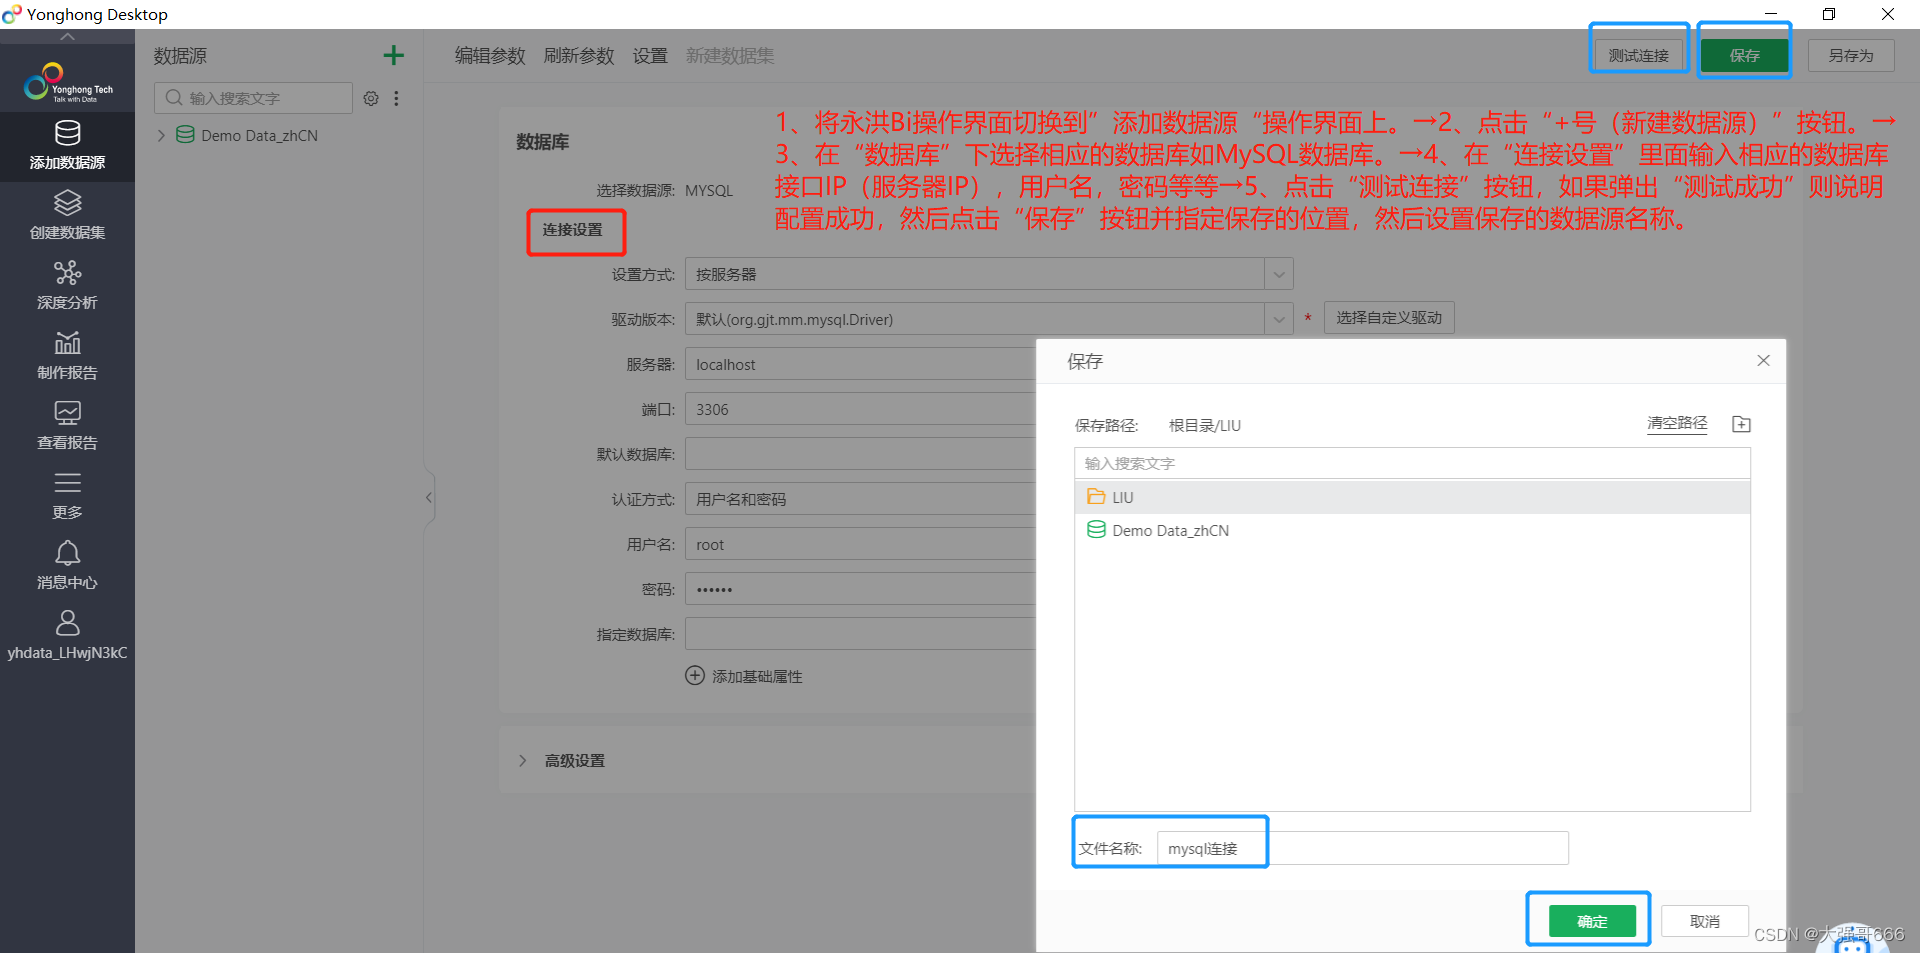This screenshot has width=1920, height=953.
Task: Click the 添加基础属性 plus icon
Action: (695, 675)
